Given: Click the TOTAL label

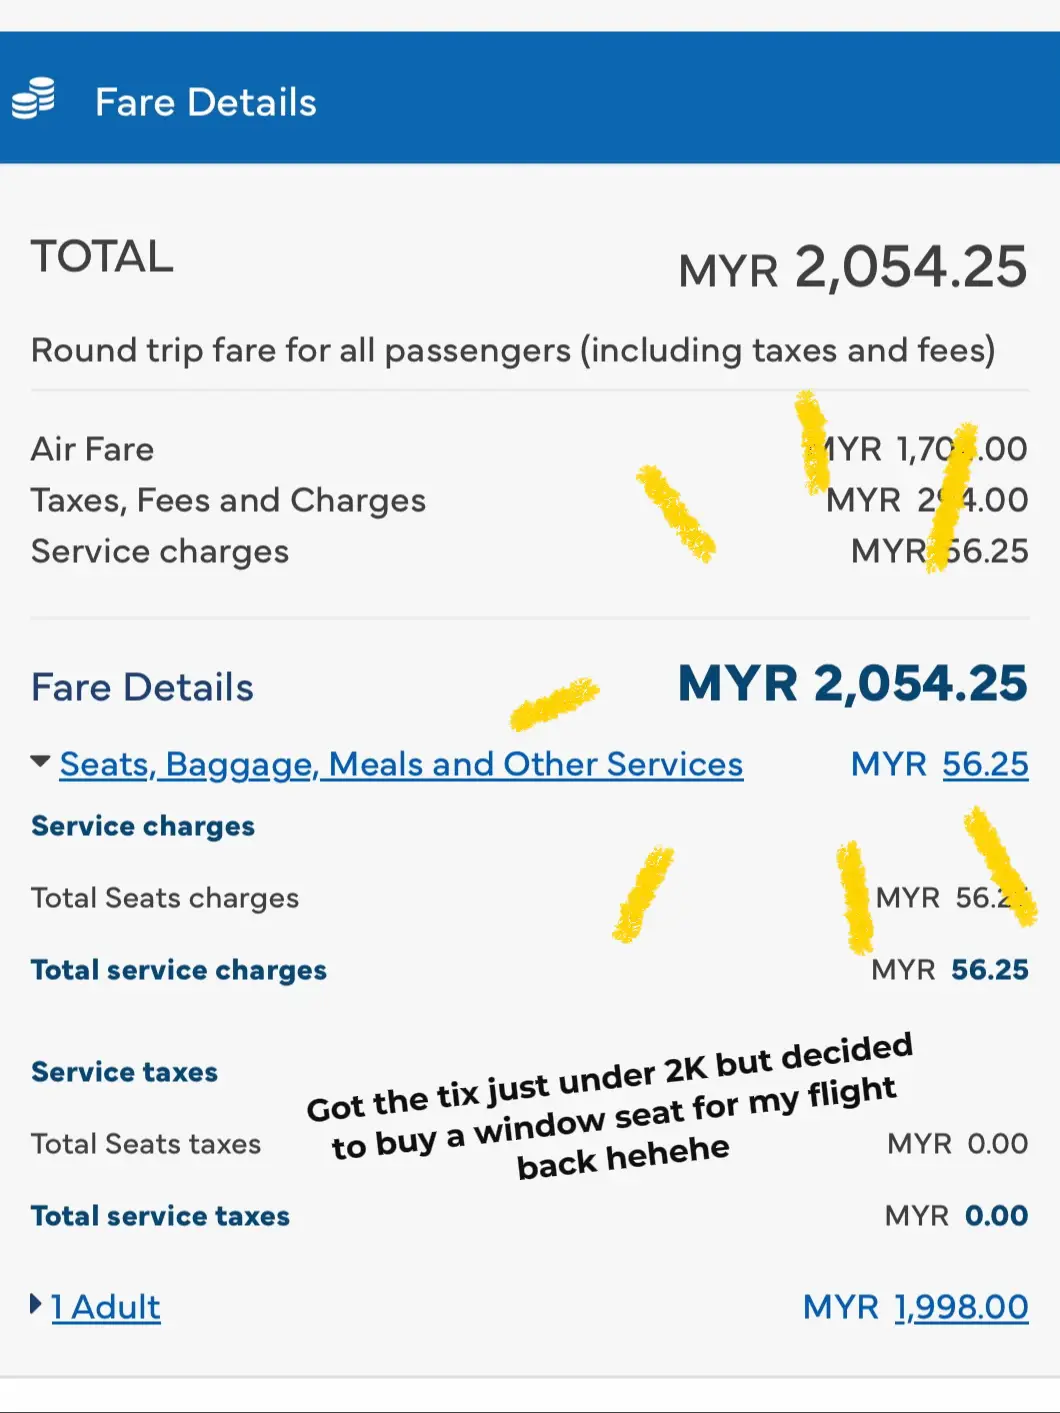Looking at the screenshot, I should point(102,257).
